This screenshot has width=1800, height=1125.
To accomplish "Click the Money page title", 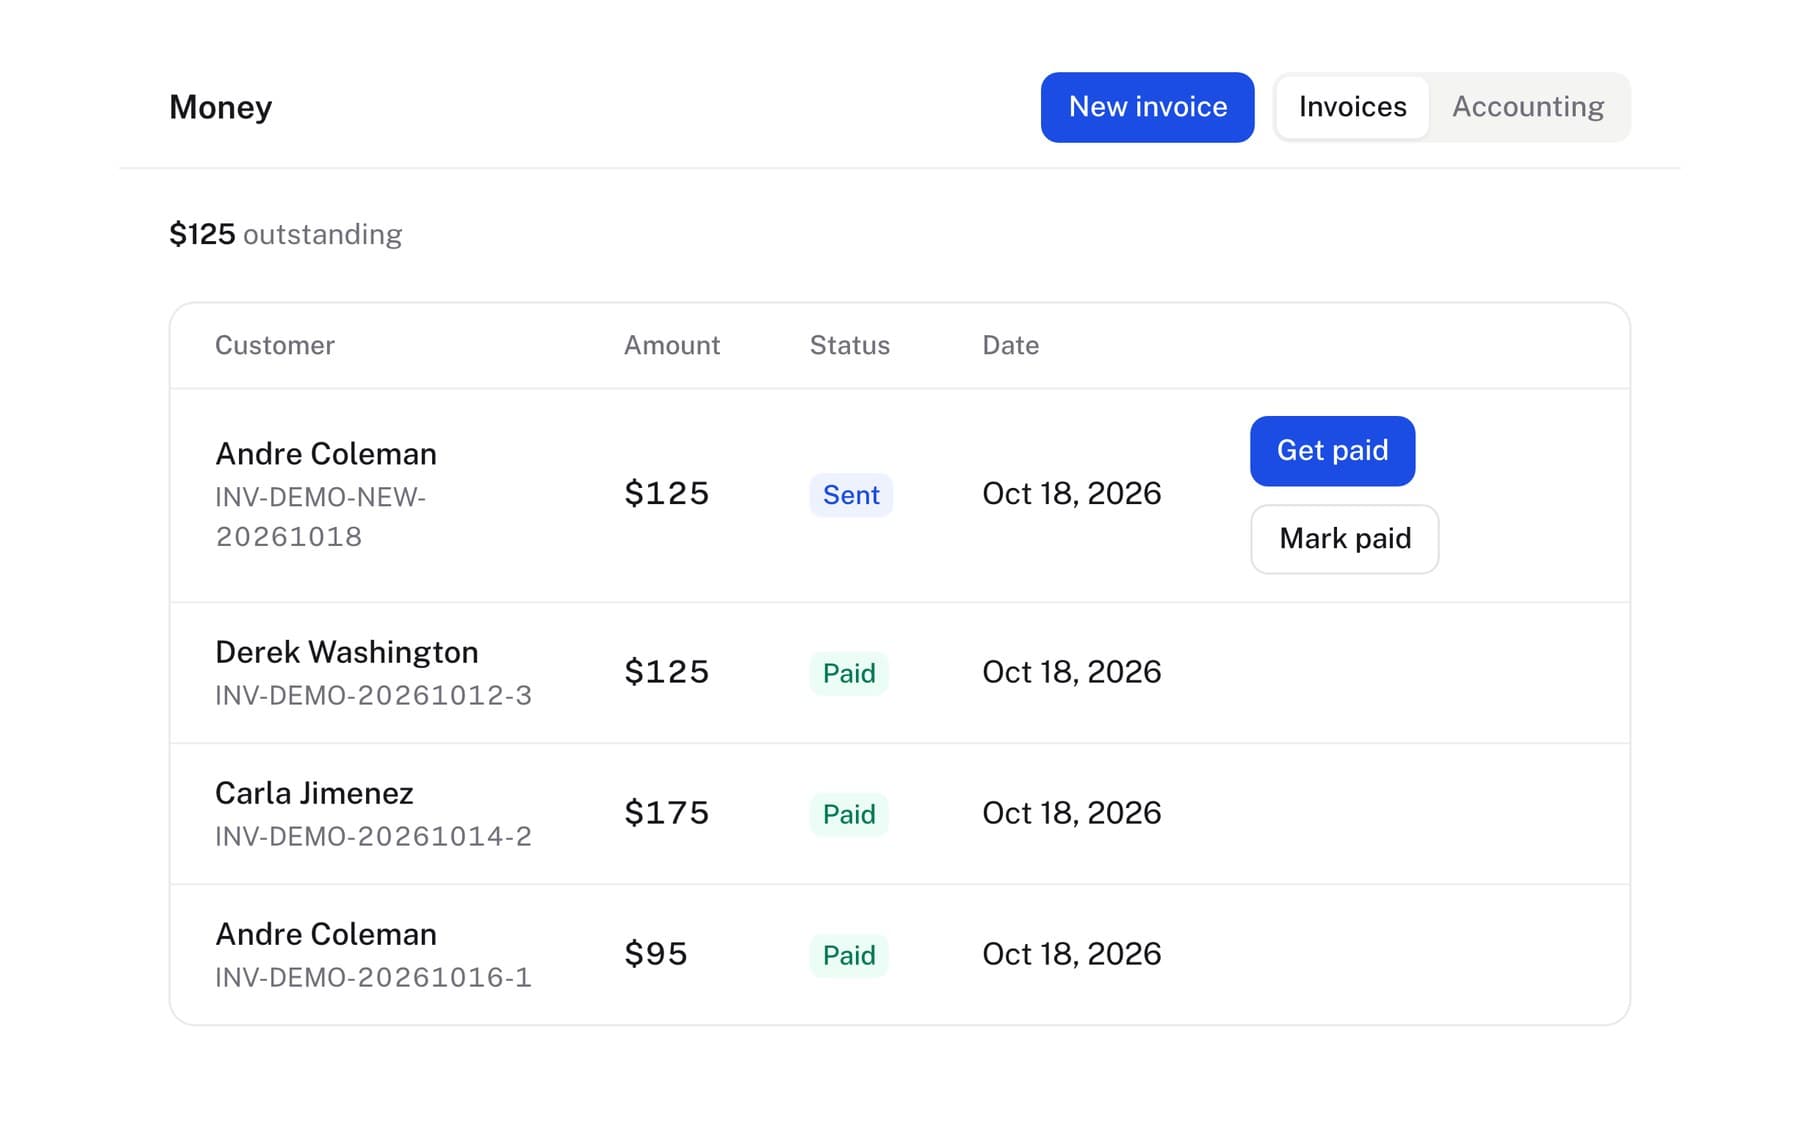I will 221,107.
